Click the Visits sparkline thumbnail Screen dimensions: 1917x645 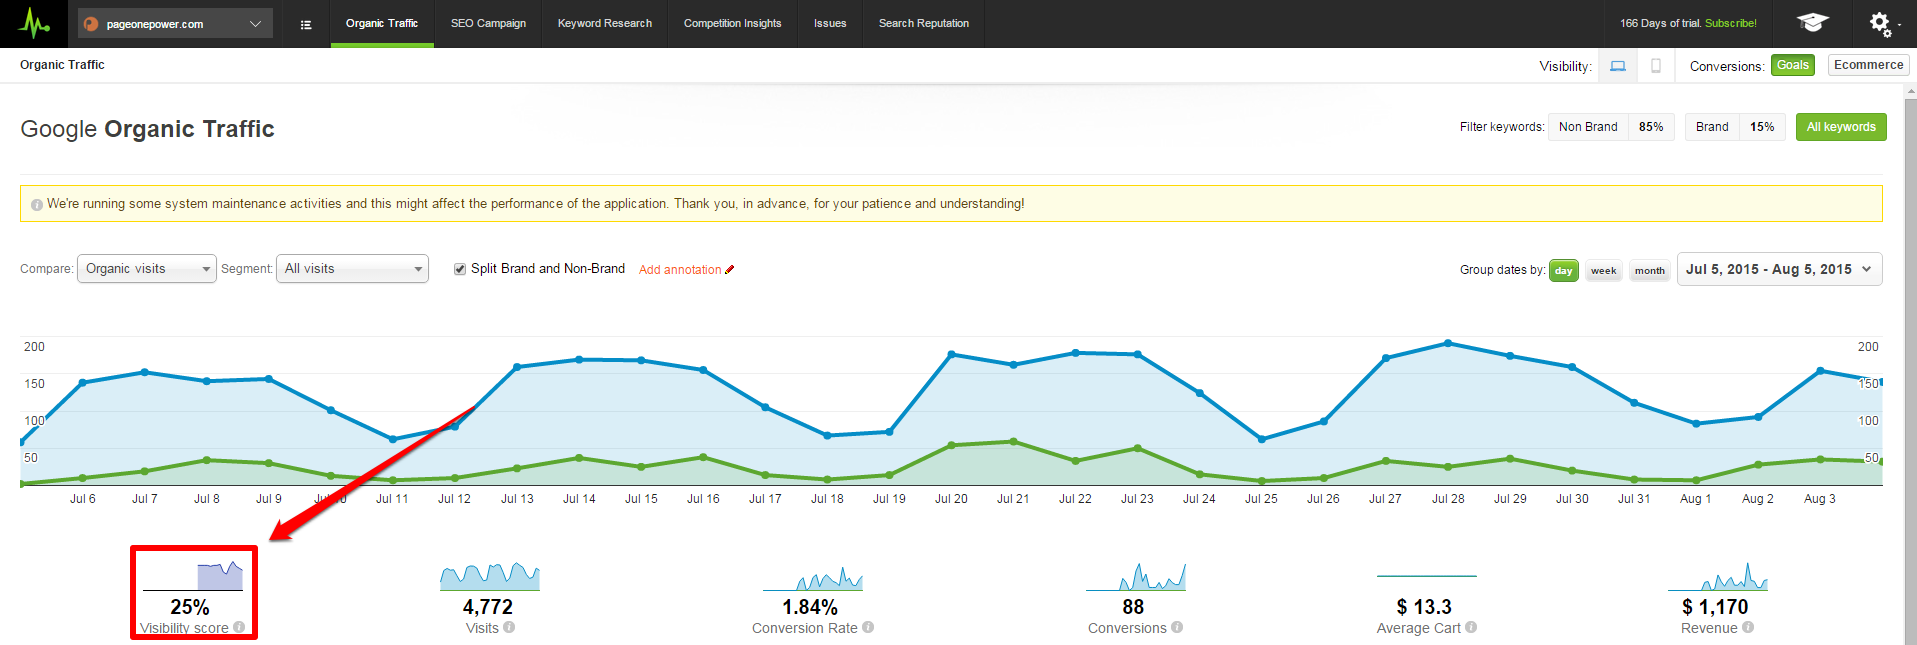pos(489,575)
